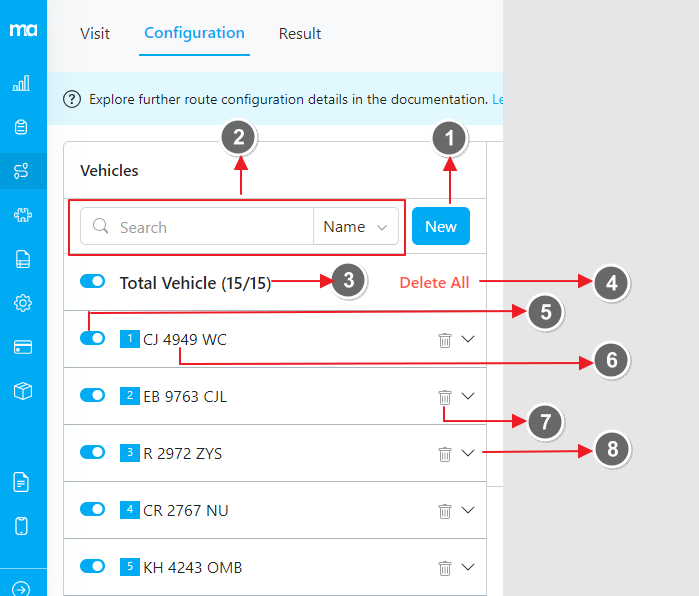
Task: Open the Name search filter dropdown
Action: point(355,227)
